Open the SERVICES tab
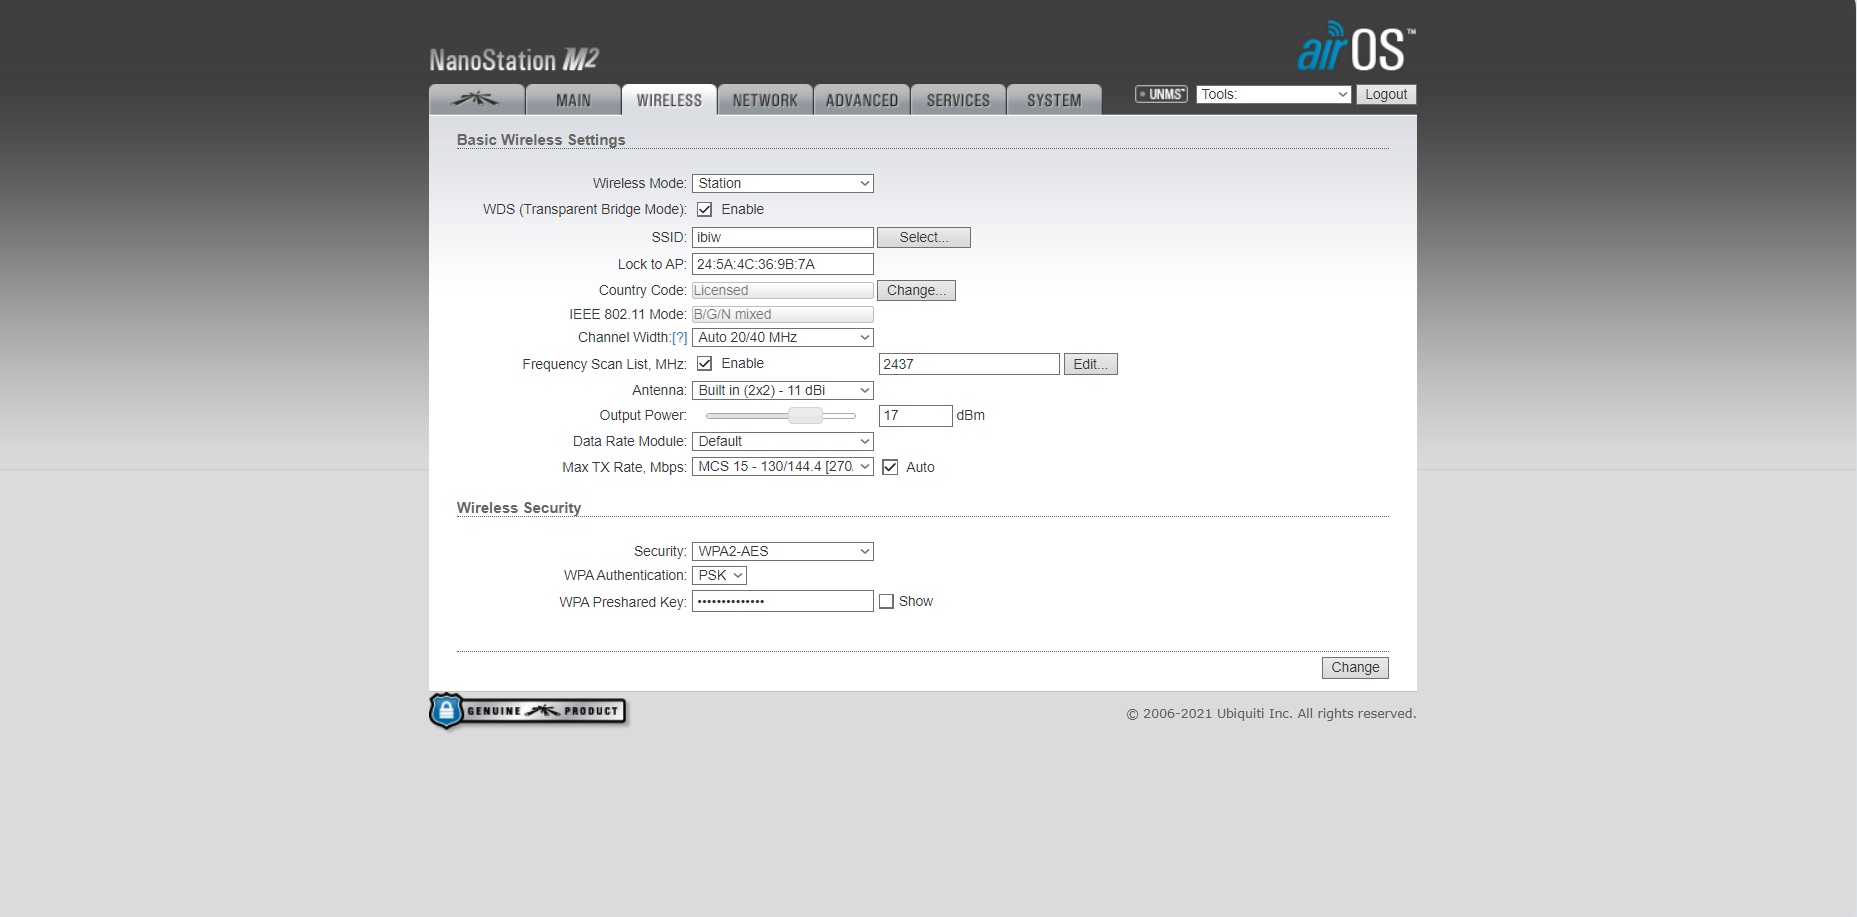The image size is (1857, 917). 958,99
